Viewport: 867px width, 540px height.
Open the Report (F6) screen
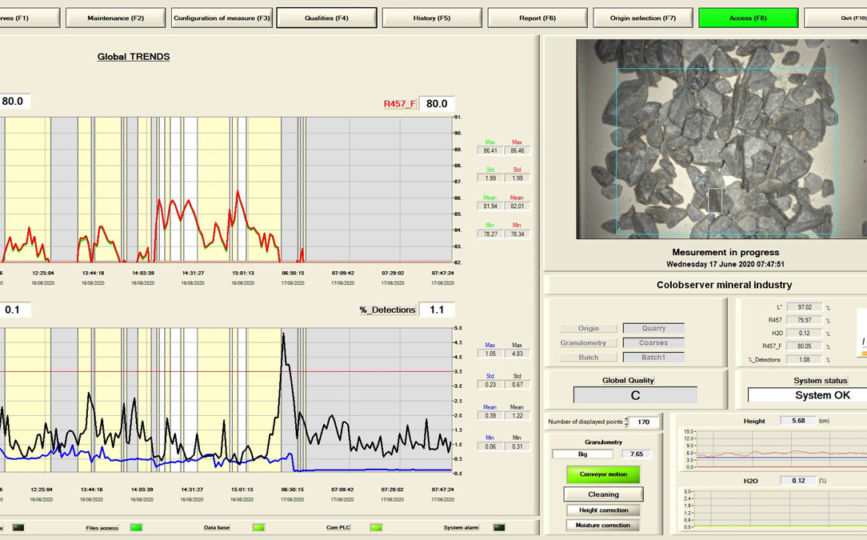point(537,18)
